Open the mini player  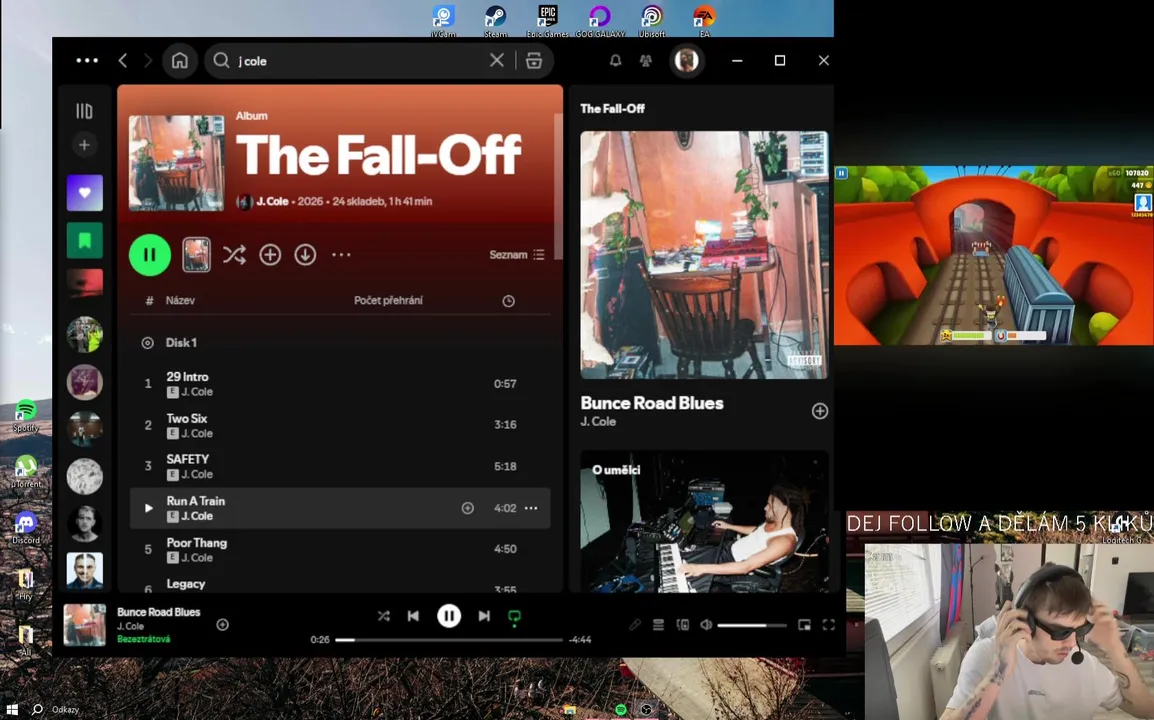804,625
